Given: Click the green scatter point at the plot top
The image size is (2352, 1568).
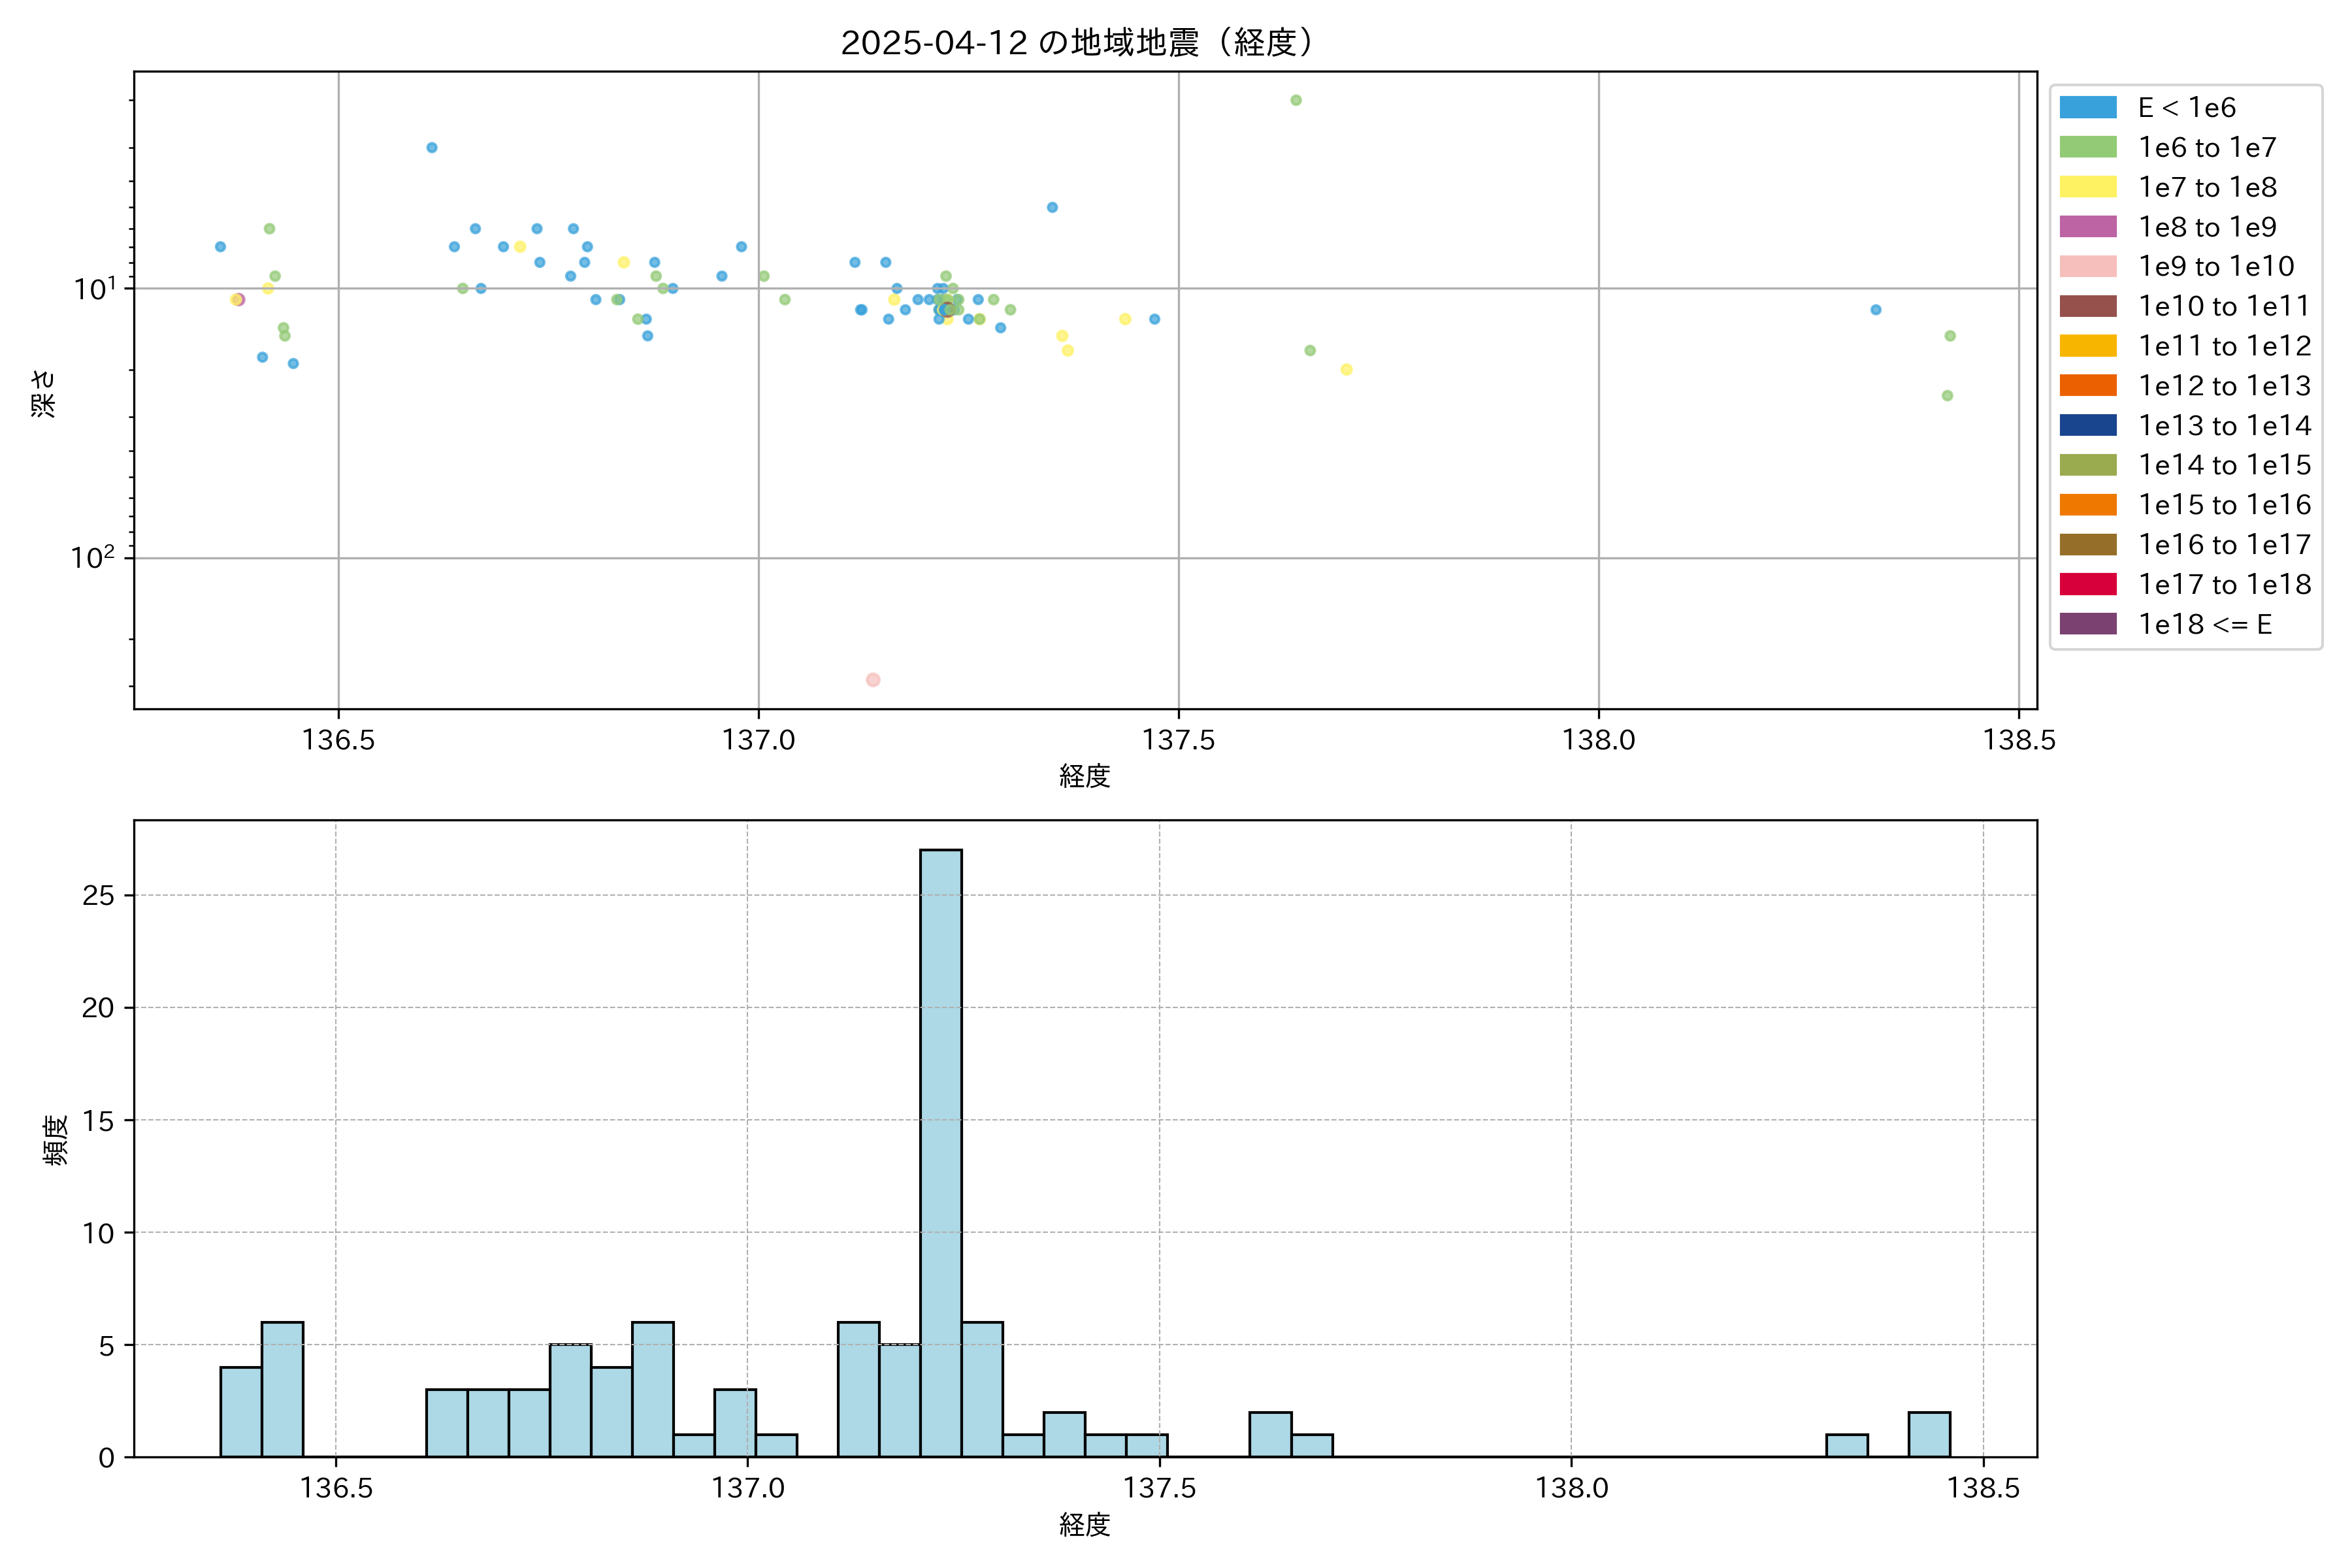Looking at the screenshot, I should tap(1296, 100).
